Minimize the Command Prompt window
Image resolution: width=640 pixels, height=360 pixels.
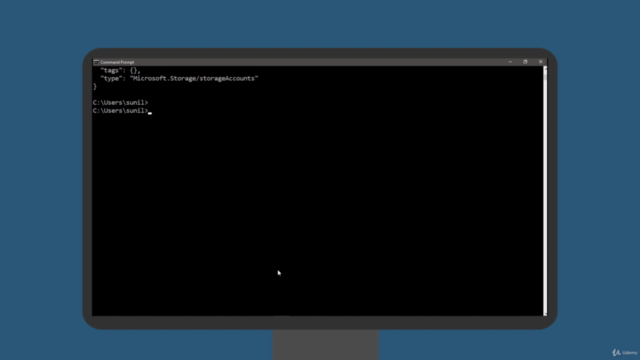coord(510,62)
